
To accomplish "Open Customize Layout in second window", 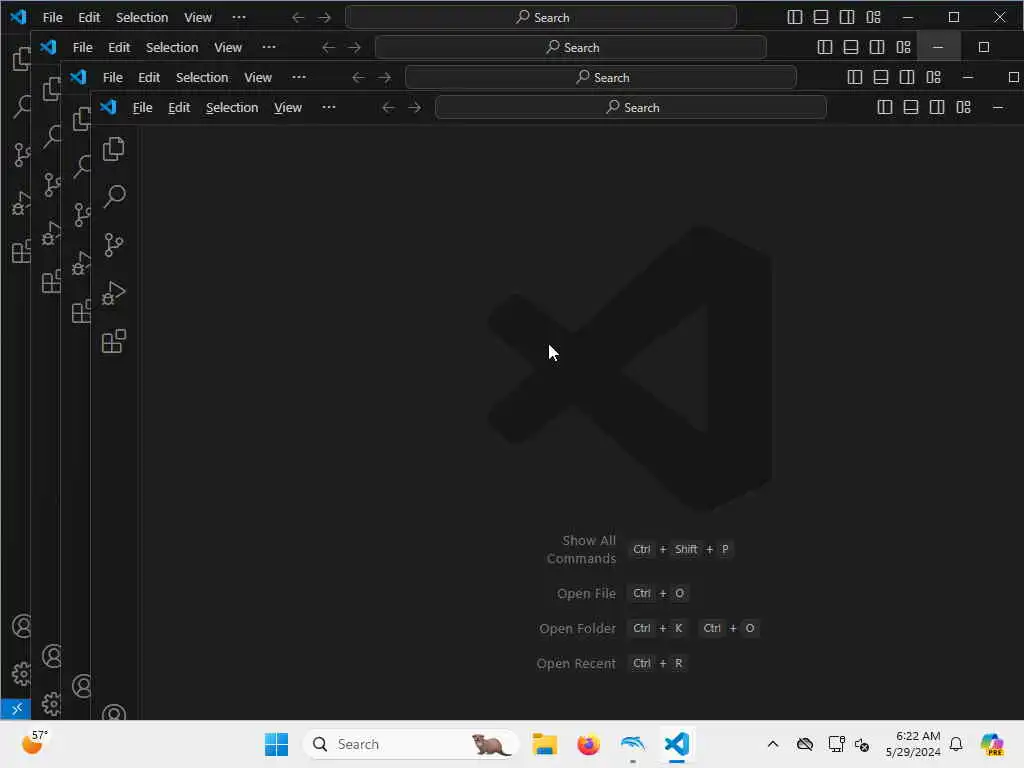I will tap(903, 47).
